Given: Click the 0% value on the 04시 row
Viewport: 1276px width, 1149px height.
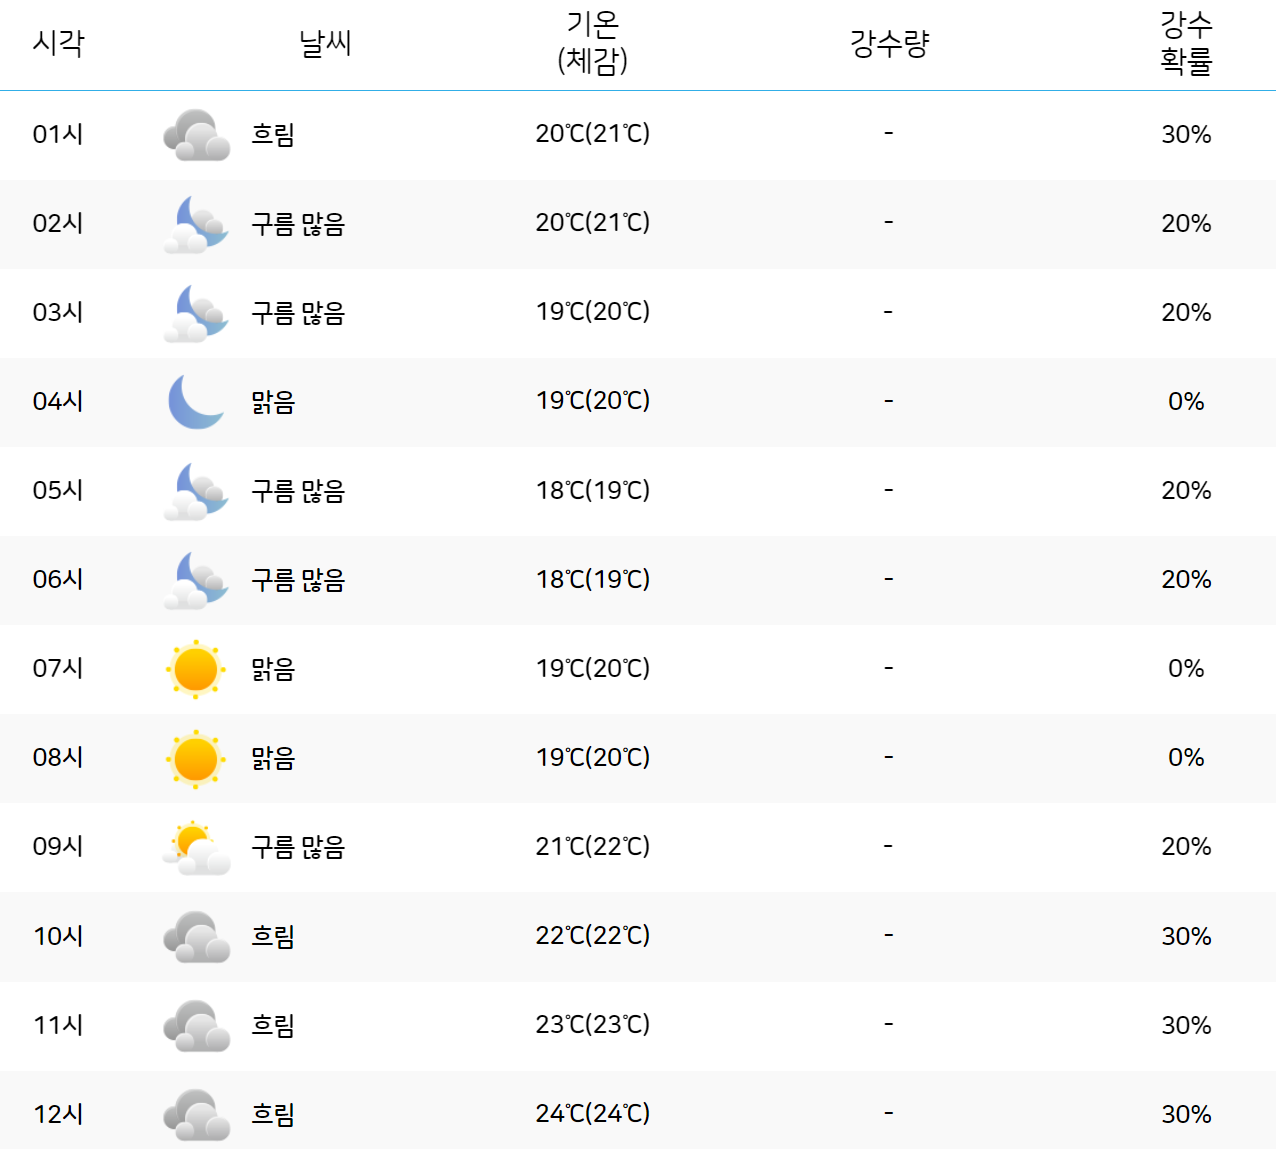Looking at the screenshot, I should coord(1189,402).
